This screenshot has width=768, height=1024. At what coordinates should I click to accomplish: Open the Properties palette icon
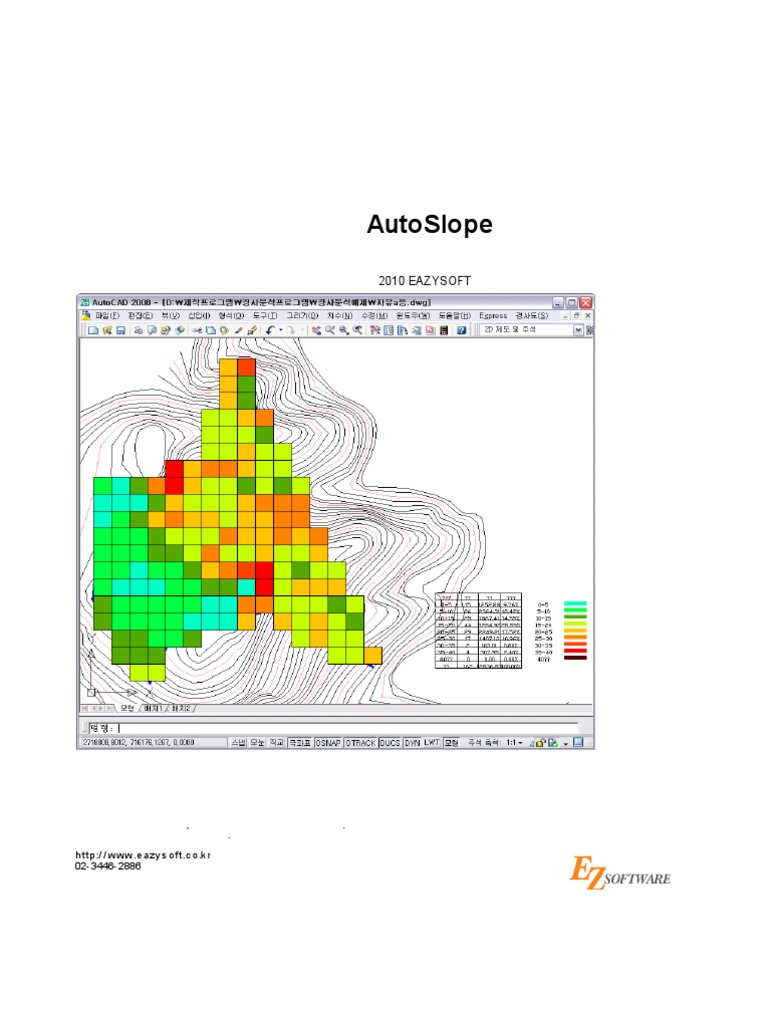click(x=375, y=330)
